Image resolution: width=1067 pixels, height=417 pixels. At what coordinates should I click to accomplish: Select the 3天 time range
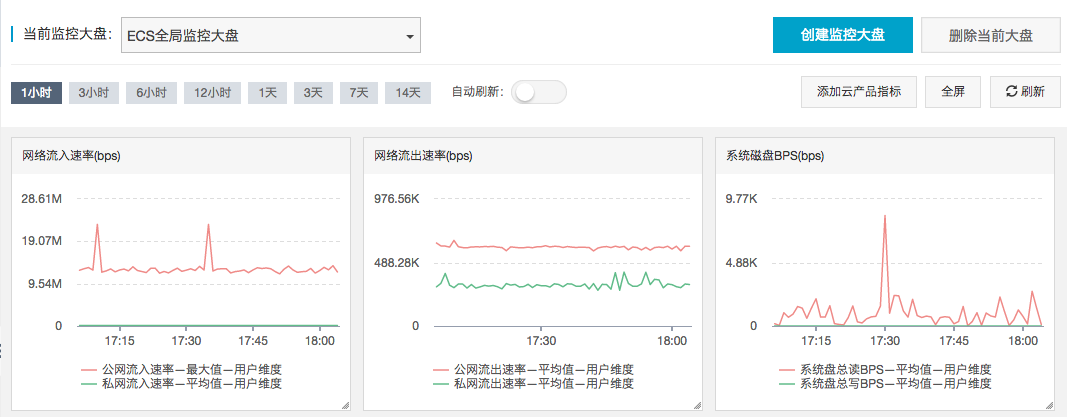pyautogui.click(x=313, y=93)
